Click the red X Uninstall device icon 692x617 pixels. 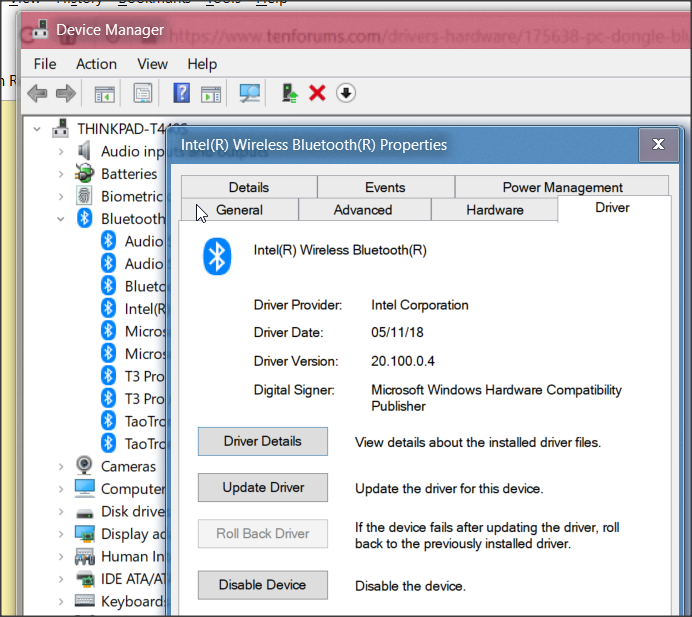(x=317, y=93)
